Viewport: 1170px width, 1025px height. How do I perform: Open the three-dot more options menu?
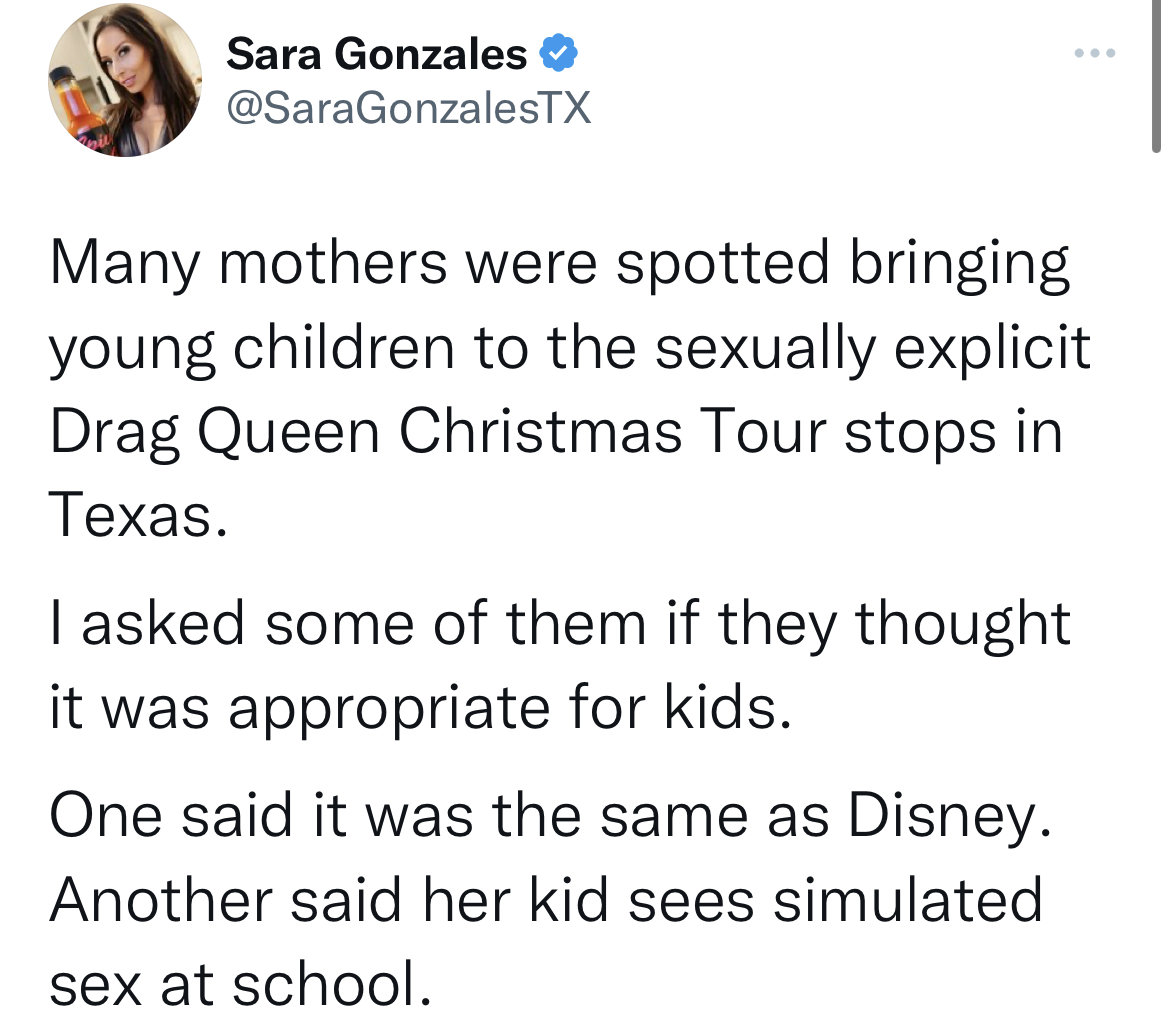(x=1095, y=53)
